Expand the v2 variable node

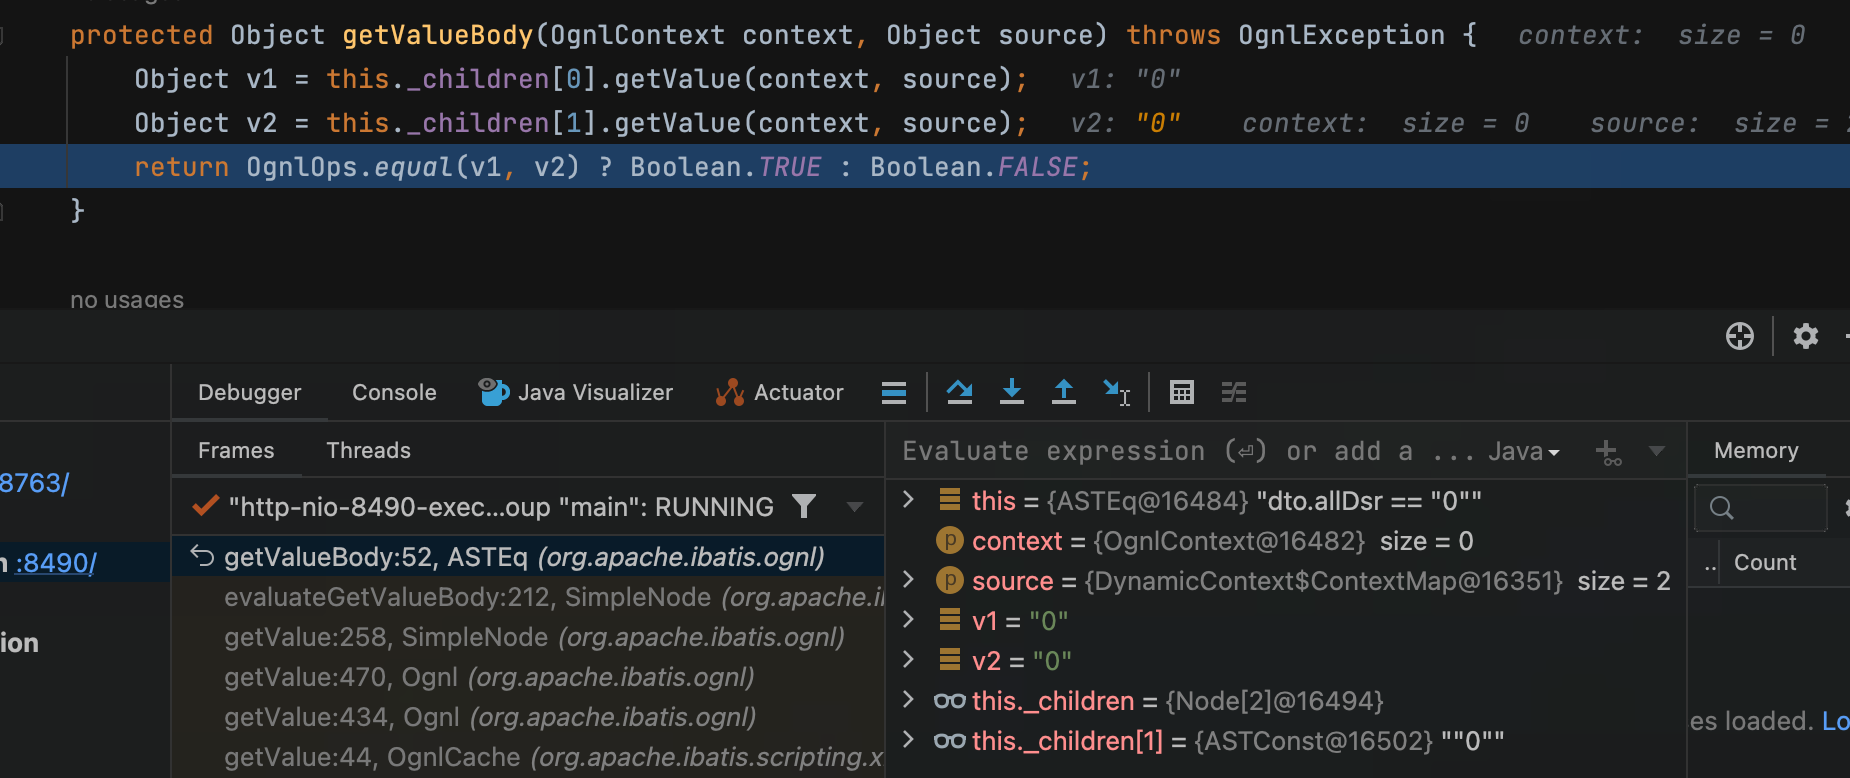pyautogui.click(x=908, y=659)
